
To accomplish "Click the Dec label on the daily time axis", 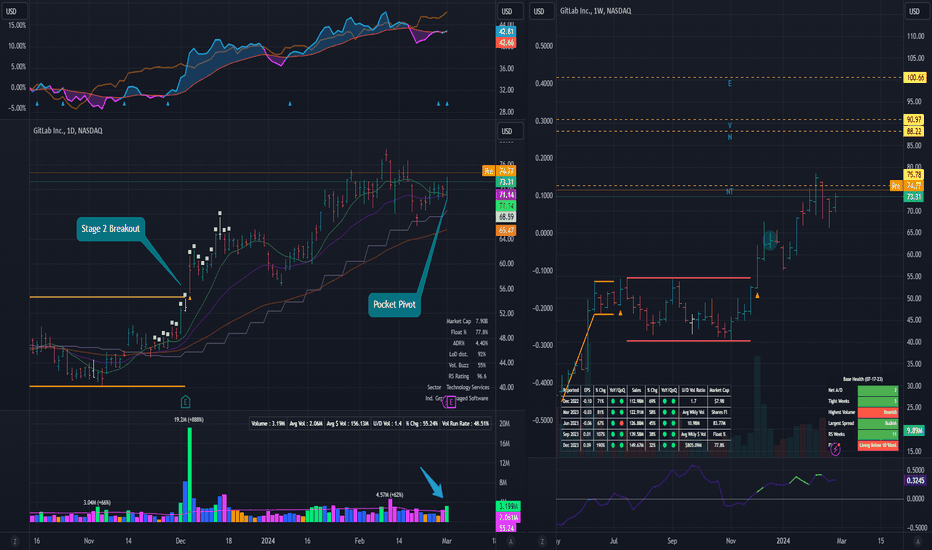I will coord(181,541).
